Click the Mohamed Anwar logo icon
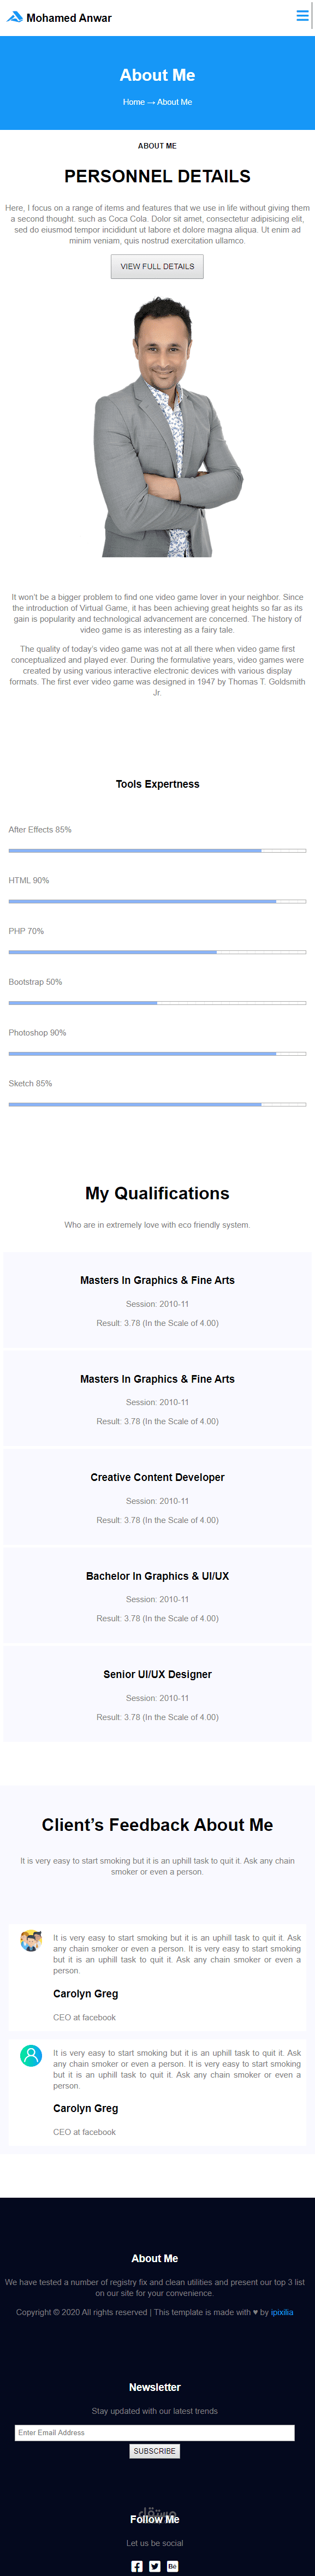315x2576 pixels. (14, 17)
